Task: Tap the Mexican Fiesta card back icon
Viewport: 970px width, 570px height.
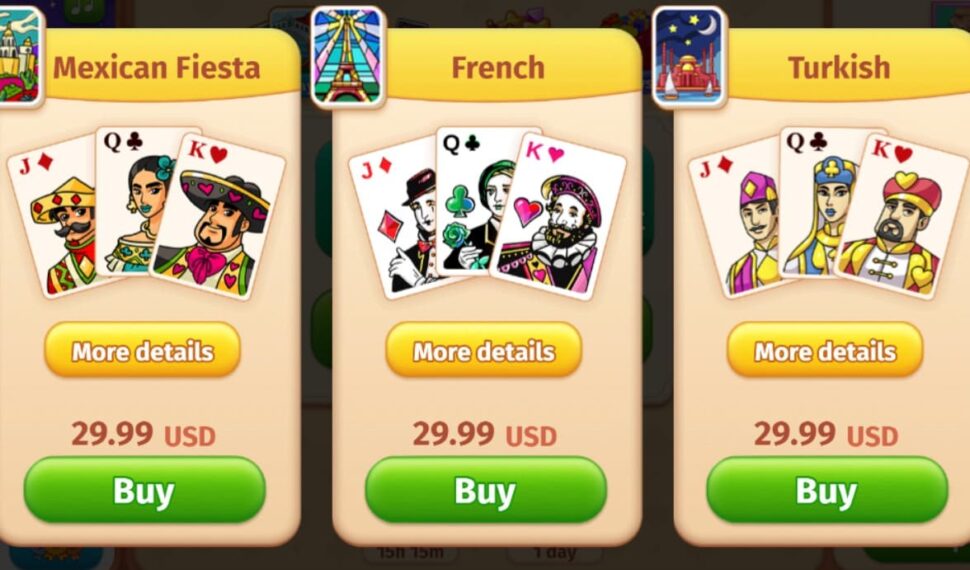Action: pyautogui.click(x=20, y=56)
